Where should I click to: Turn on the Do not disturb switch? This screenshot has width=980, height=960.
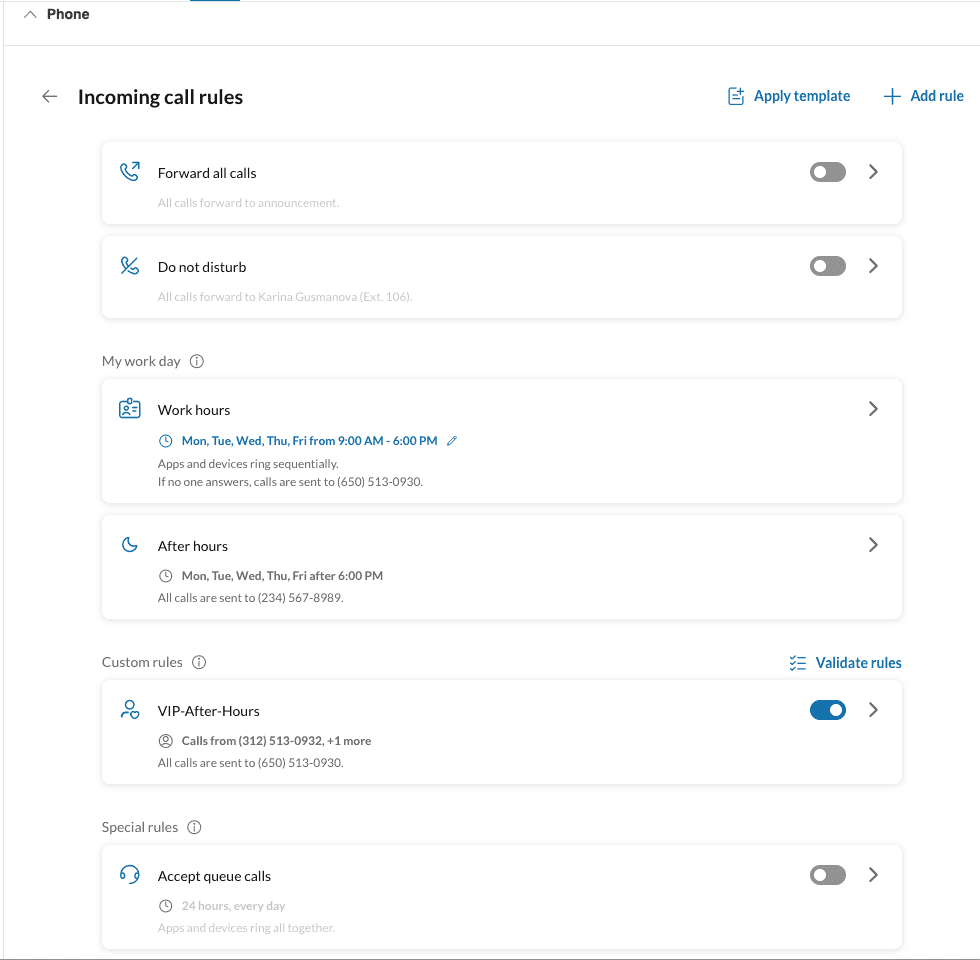pos(827,266)
